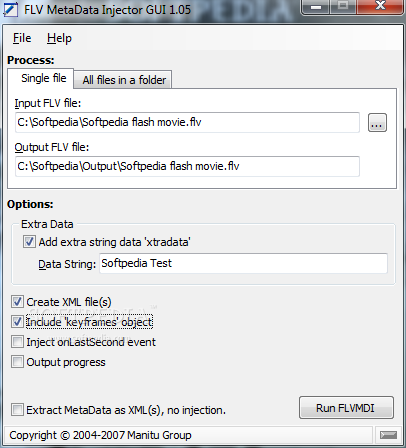The width and height of the screenshot is (406, 448).
Task: Uncheck Include 'keyframes' object checkbox
Action: [17, 322]
